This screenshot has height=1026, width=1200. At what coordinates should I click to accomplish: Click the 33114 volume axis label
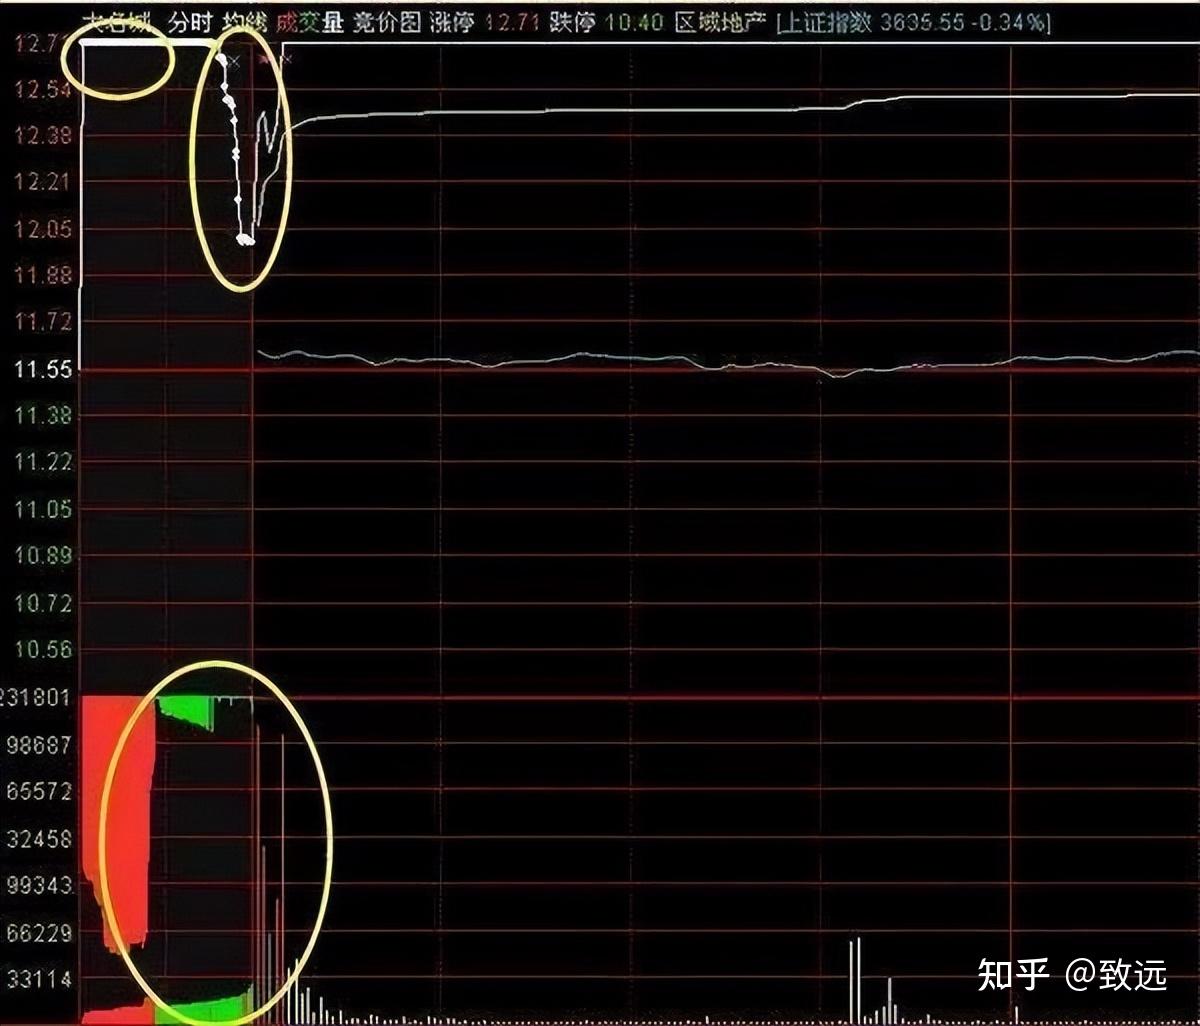pyautogui.click(x=38, y=980)
